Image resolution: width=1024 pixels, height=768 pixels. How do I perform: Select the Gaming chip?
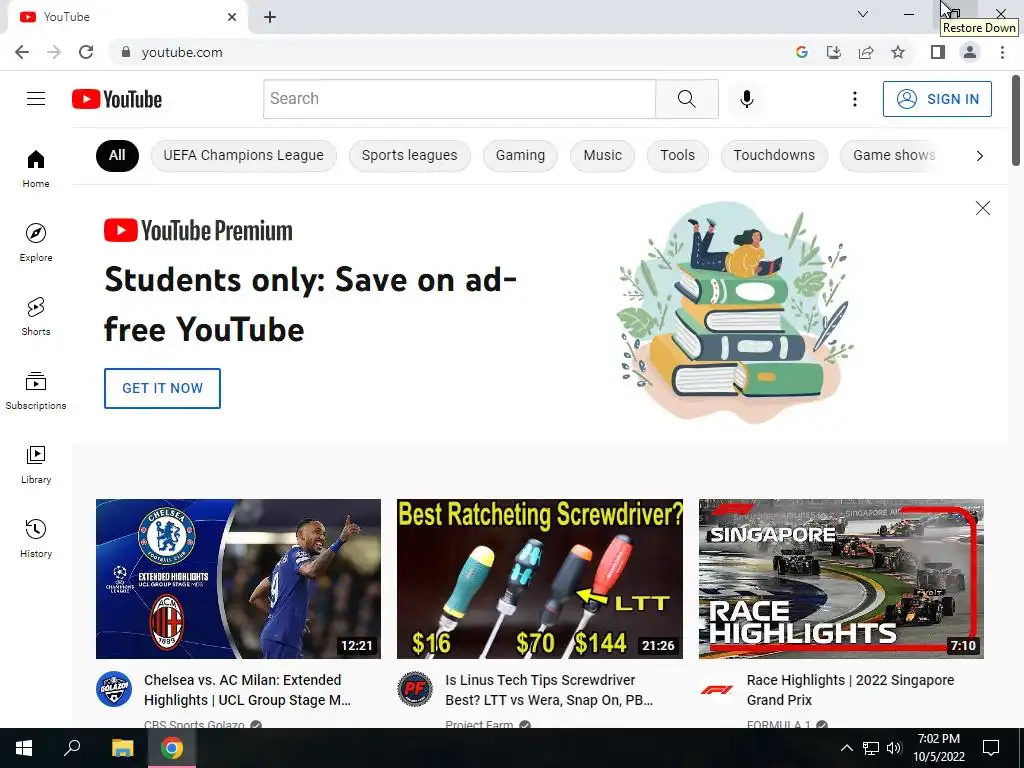(x=520, y=155)
